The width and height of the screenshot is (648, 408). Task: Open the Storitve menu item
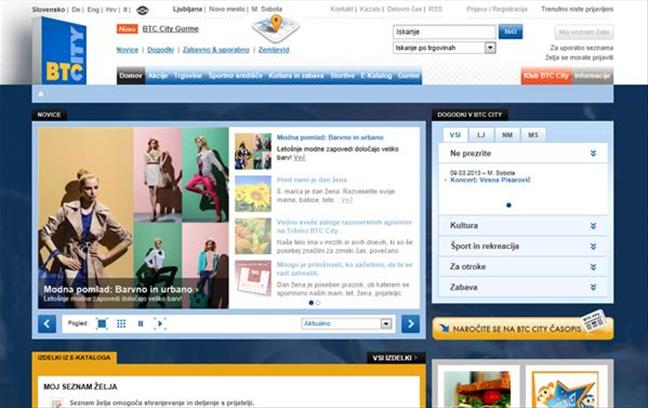pyautogui.click(x=342, y=76)
